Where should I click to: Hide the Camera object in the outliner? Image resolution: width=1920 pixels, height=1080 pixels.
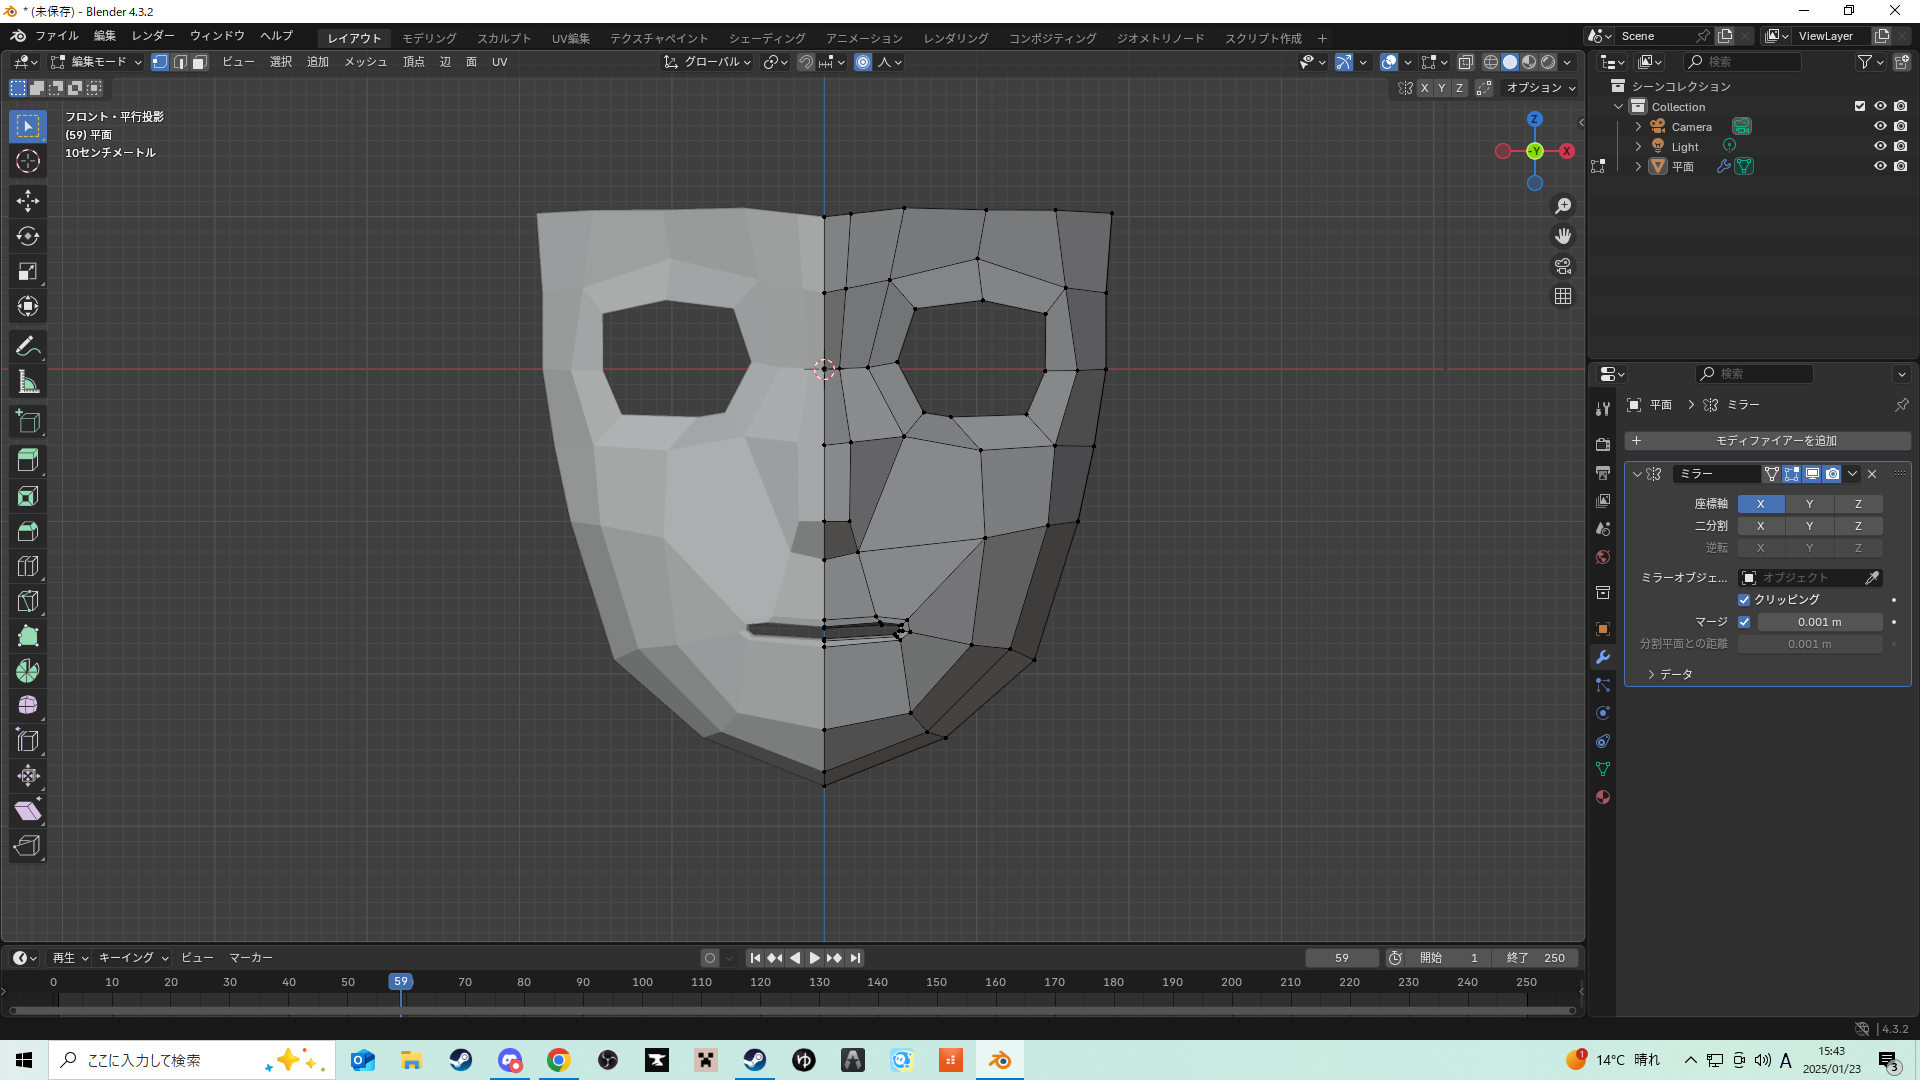(1879, 126)
